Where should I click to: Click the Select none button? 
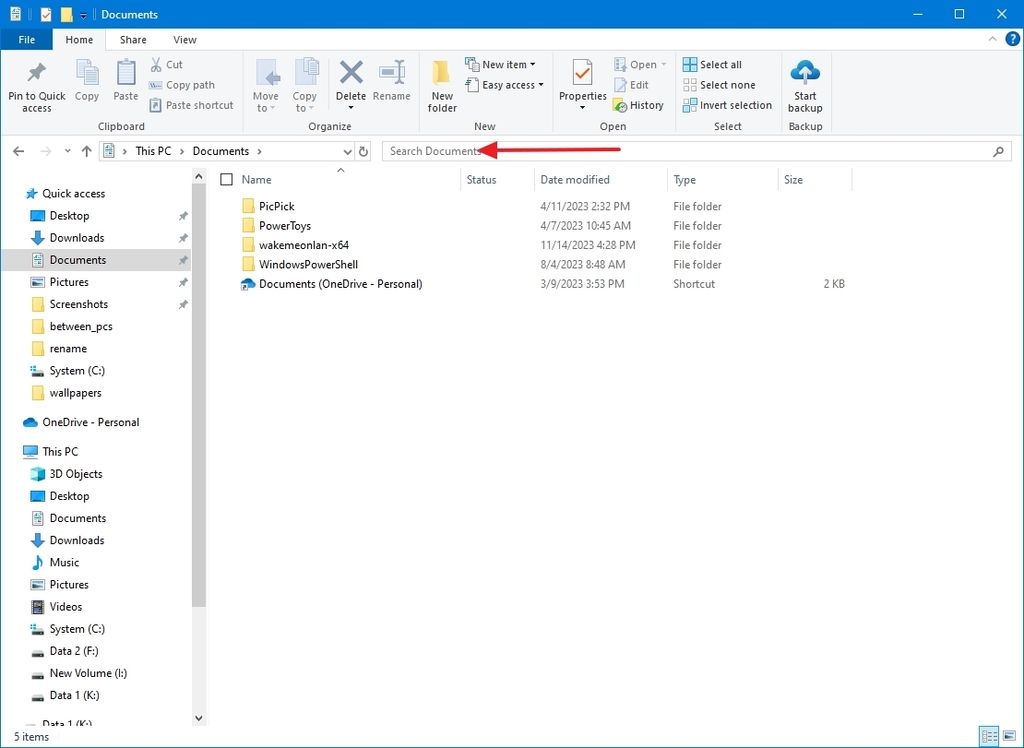[x=721, y=84]
